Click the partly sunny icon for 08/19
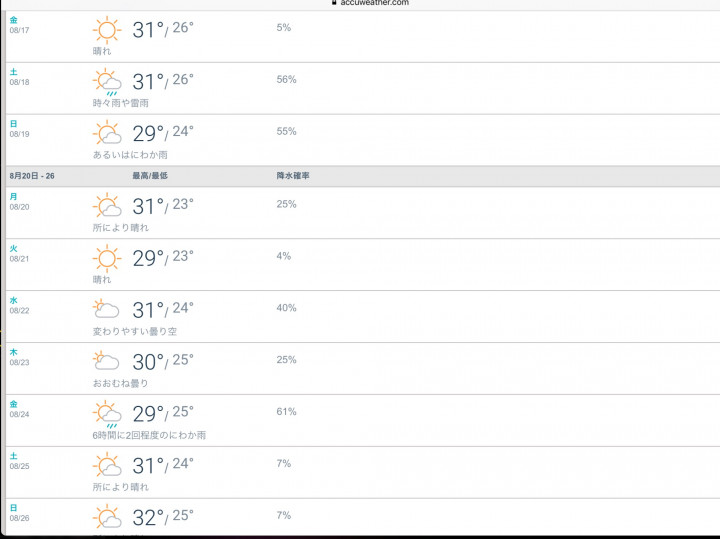Viewport: 720px width, 539px height. tap(107, 133)
